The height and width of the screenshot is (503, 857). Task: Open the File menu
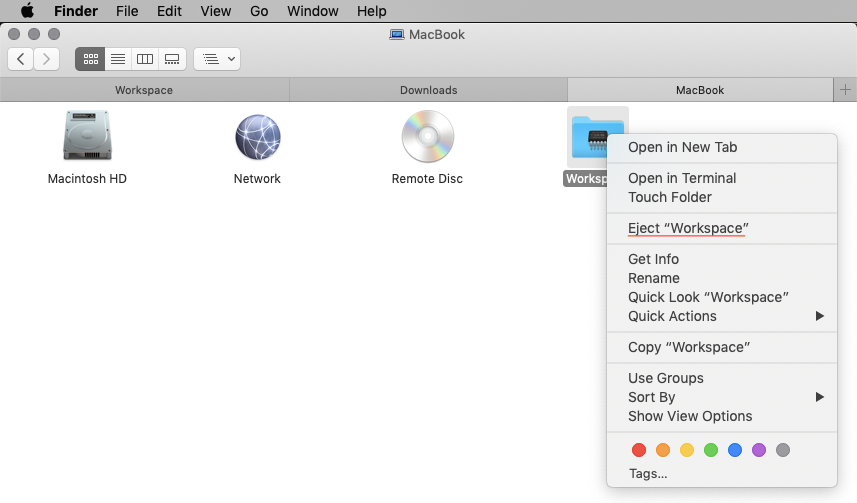(x=127, y=11)
